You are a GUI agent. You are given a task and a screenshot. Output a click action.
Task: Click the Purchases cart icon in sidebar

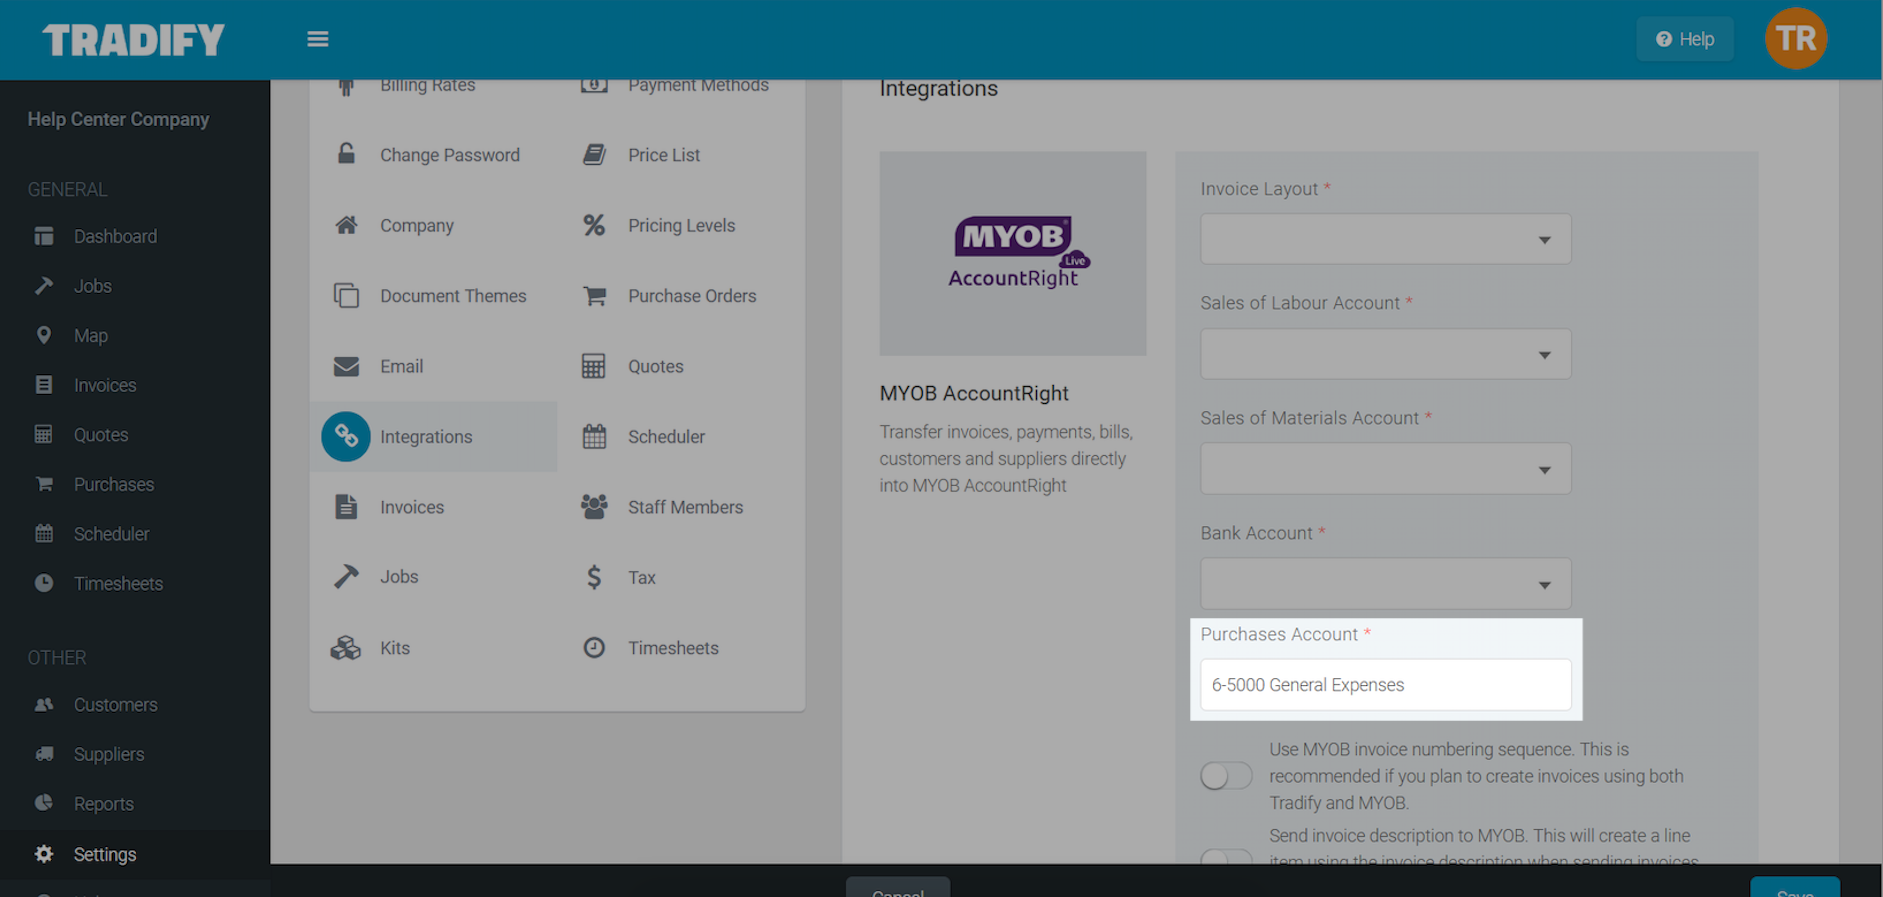point(44,484)
